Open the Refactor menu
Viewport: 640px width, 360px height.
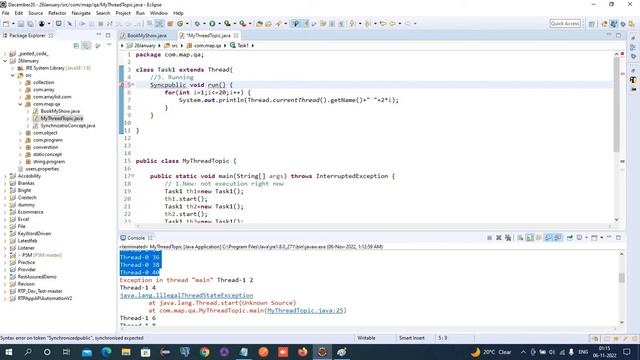pyautogui.click(x=57, y=13)
